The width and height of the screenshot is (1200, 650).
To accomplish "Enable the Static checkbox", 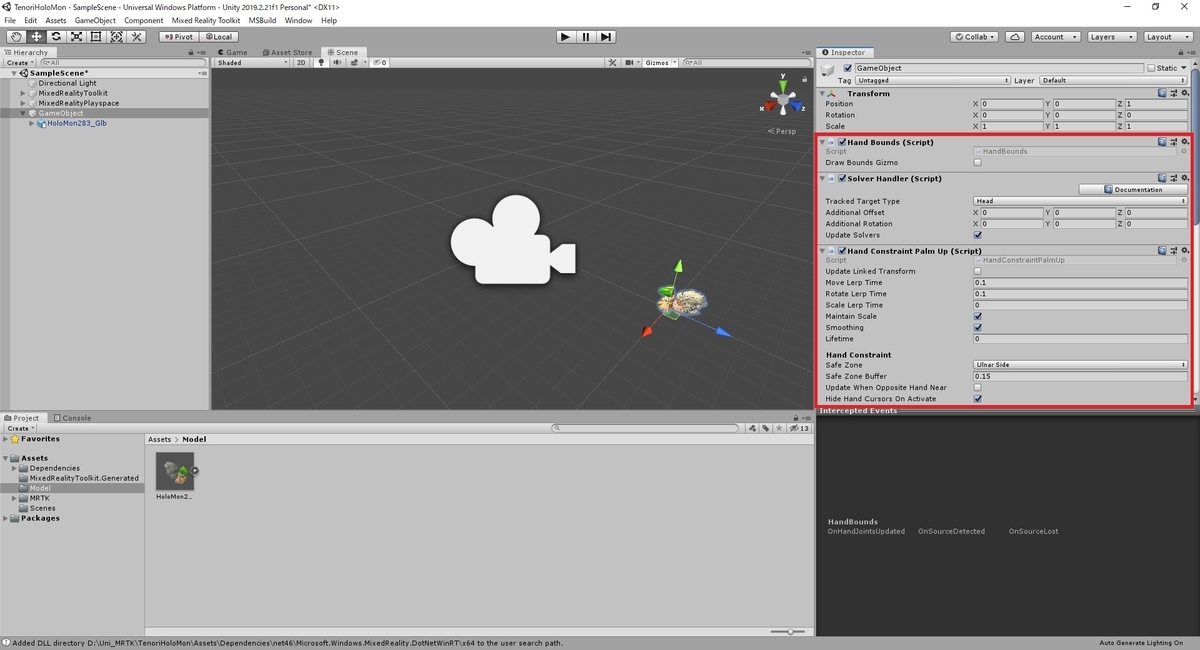I will point(1151,68).
